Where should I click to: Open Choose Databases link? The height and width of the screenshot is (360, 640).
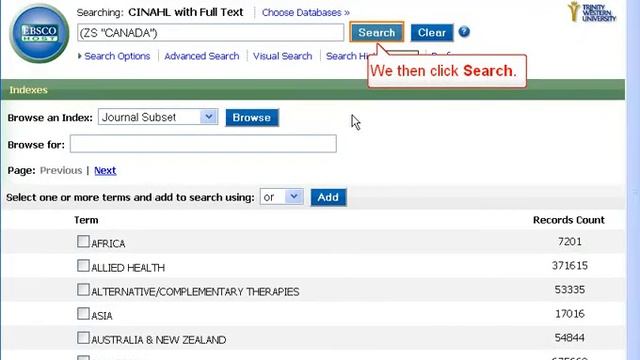306,13
